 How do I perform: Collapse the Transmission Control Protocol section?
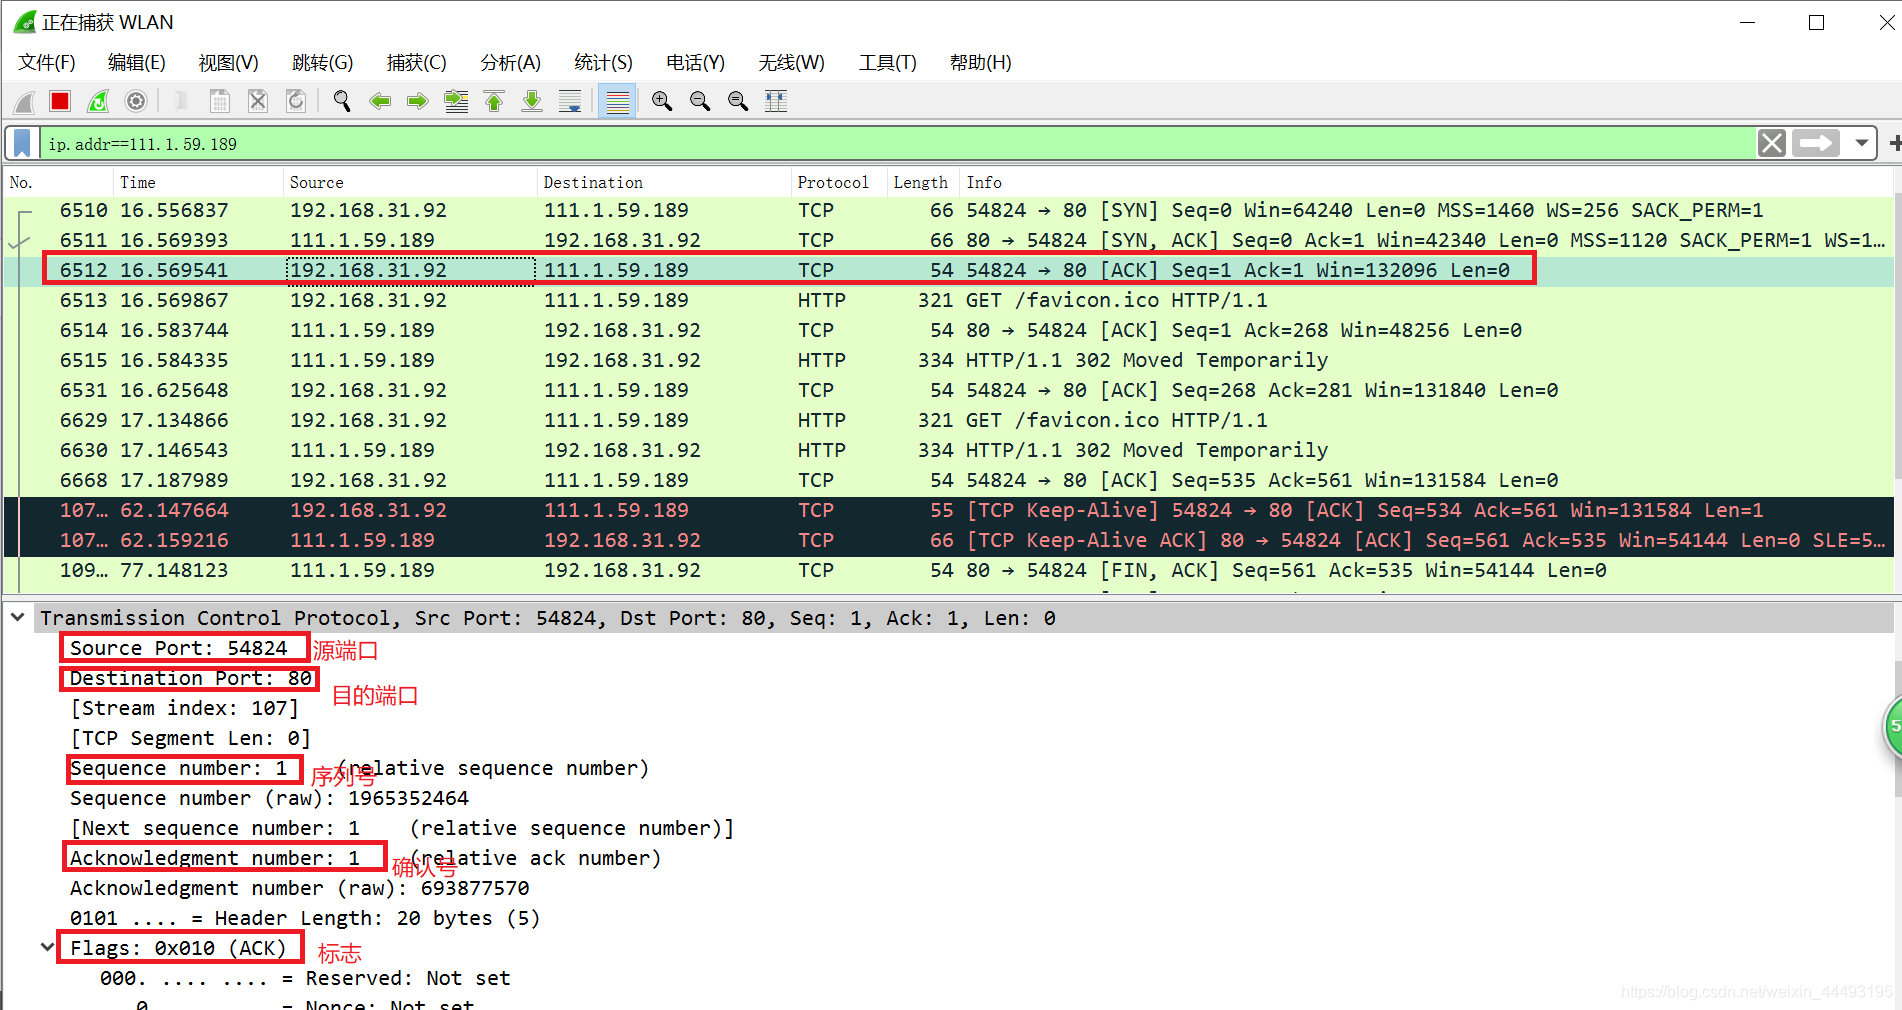[18, 618]
